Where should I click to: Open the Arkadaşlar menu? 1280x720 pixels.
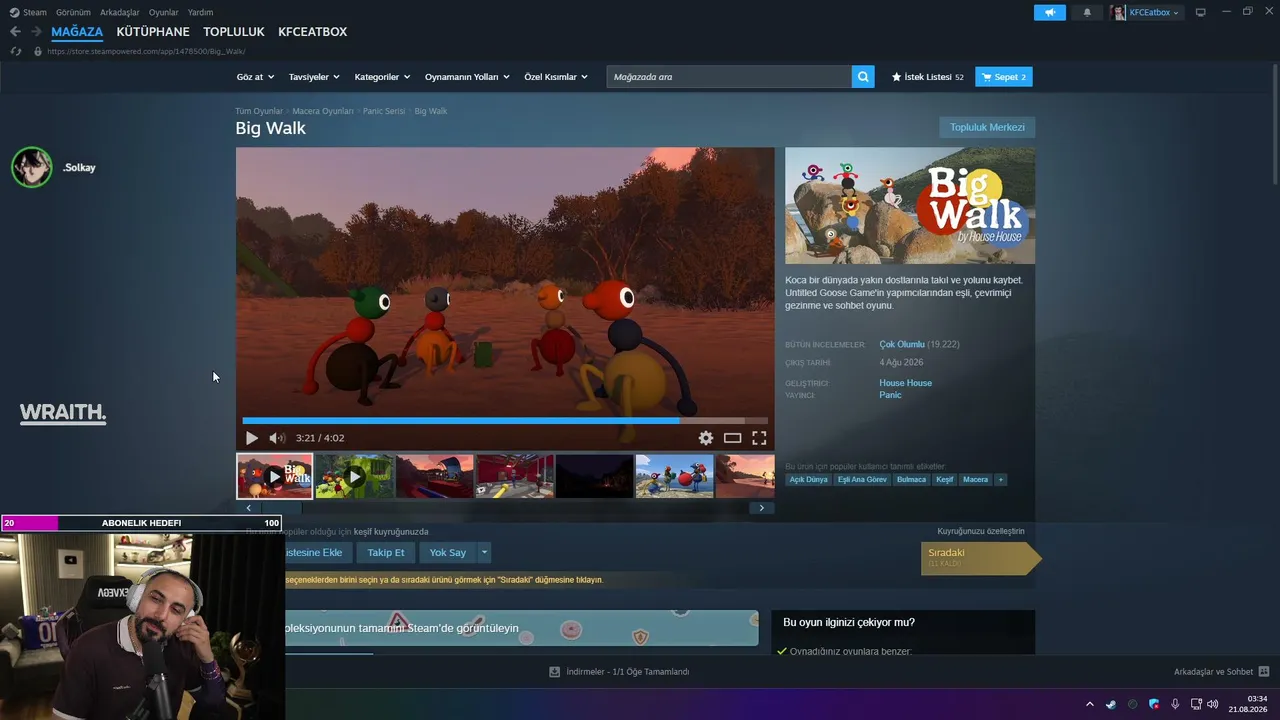coord(120,12)
